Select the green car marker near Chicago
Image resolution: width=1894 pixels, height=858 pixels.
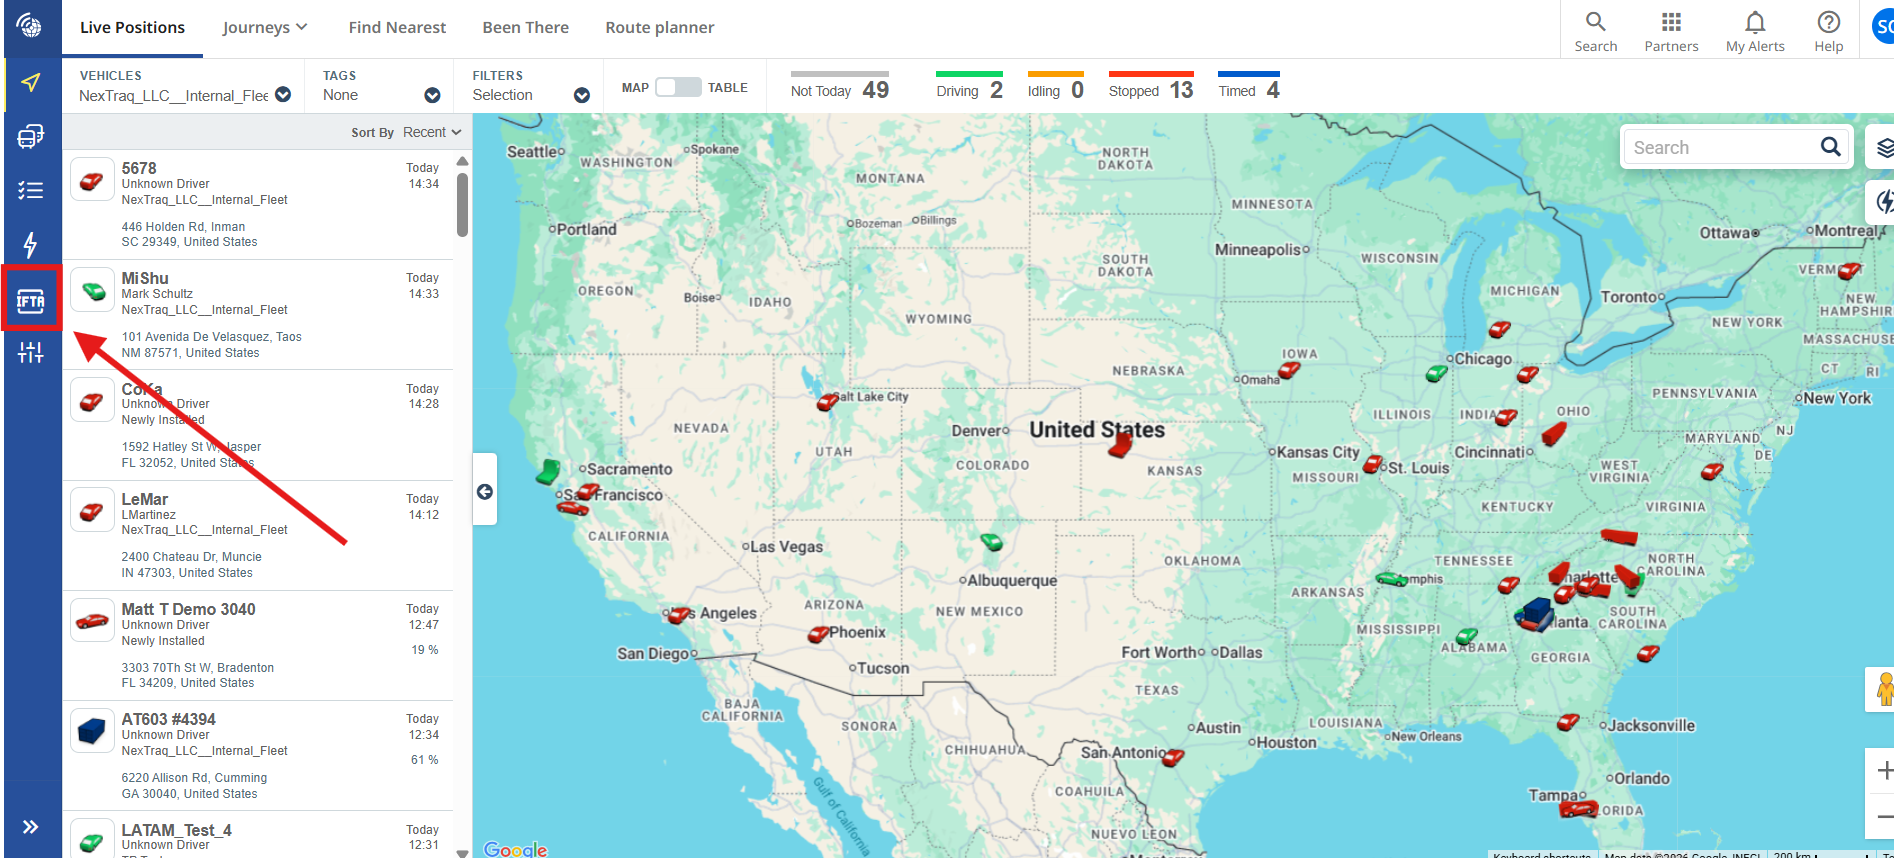pos(1436,374)
